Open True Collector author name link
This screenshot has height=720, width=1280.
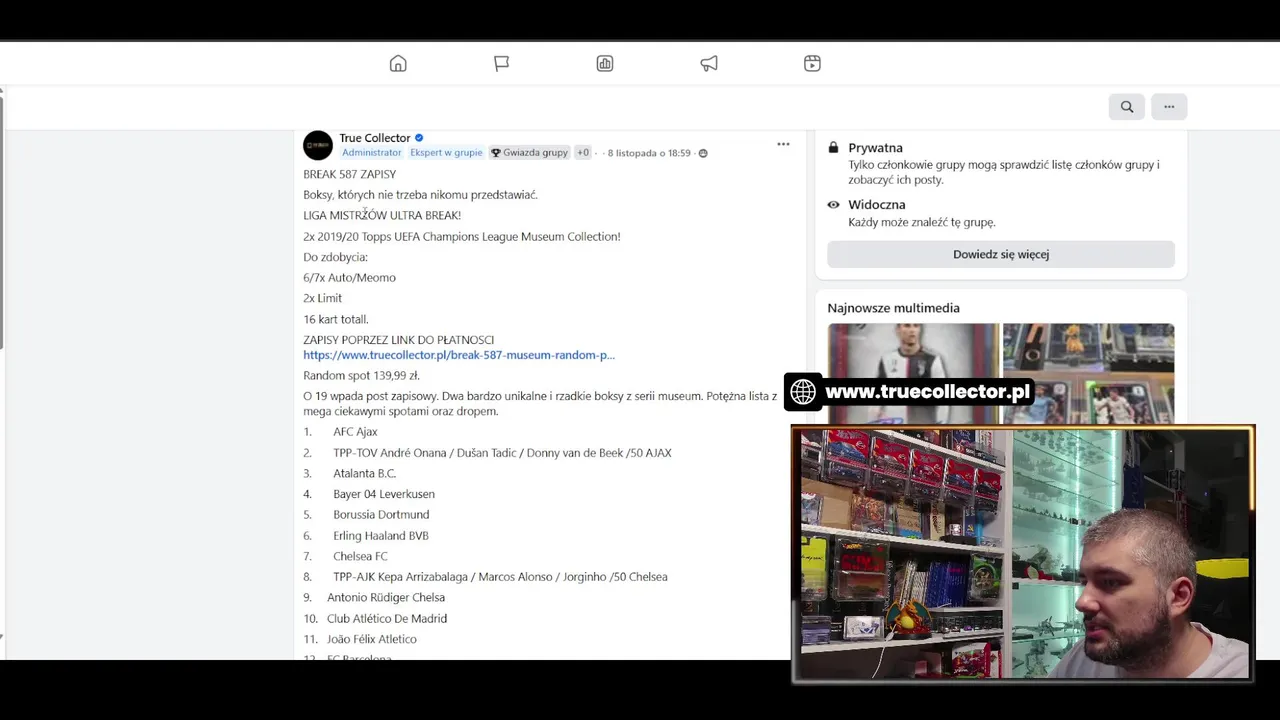point(375,138)
